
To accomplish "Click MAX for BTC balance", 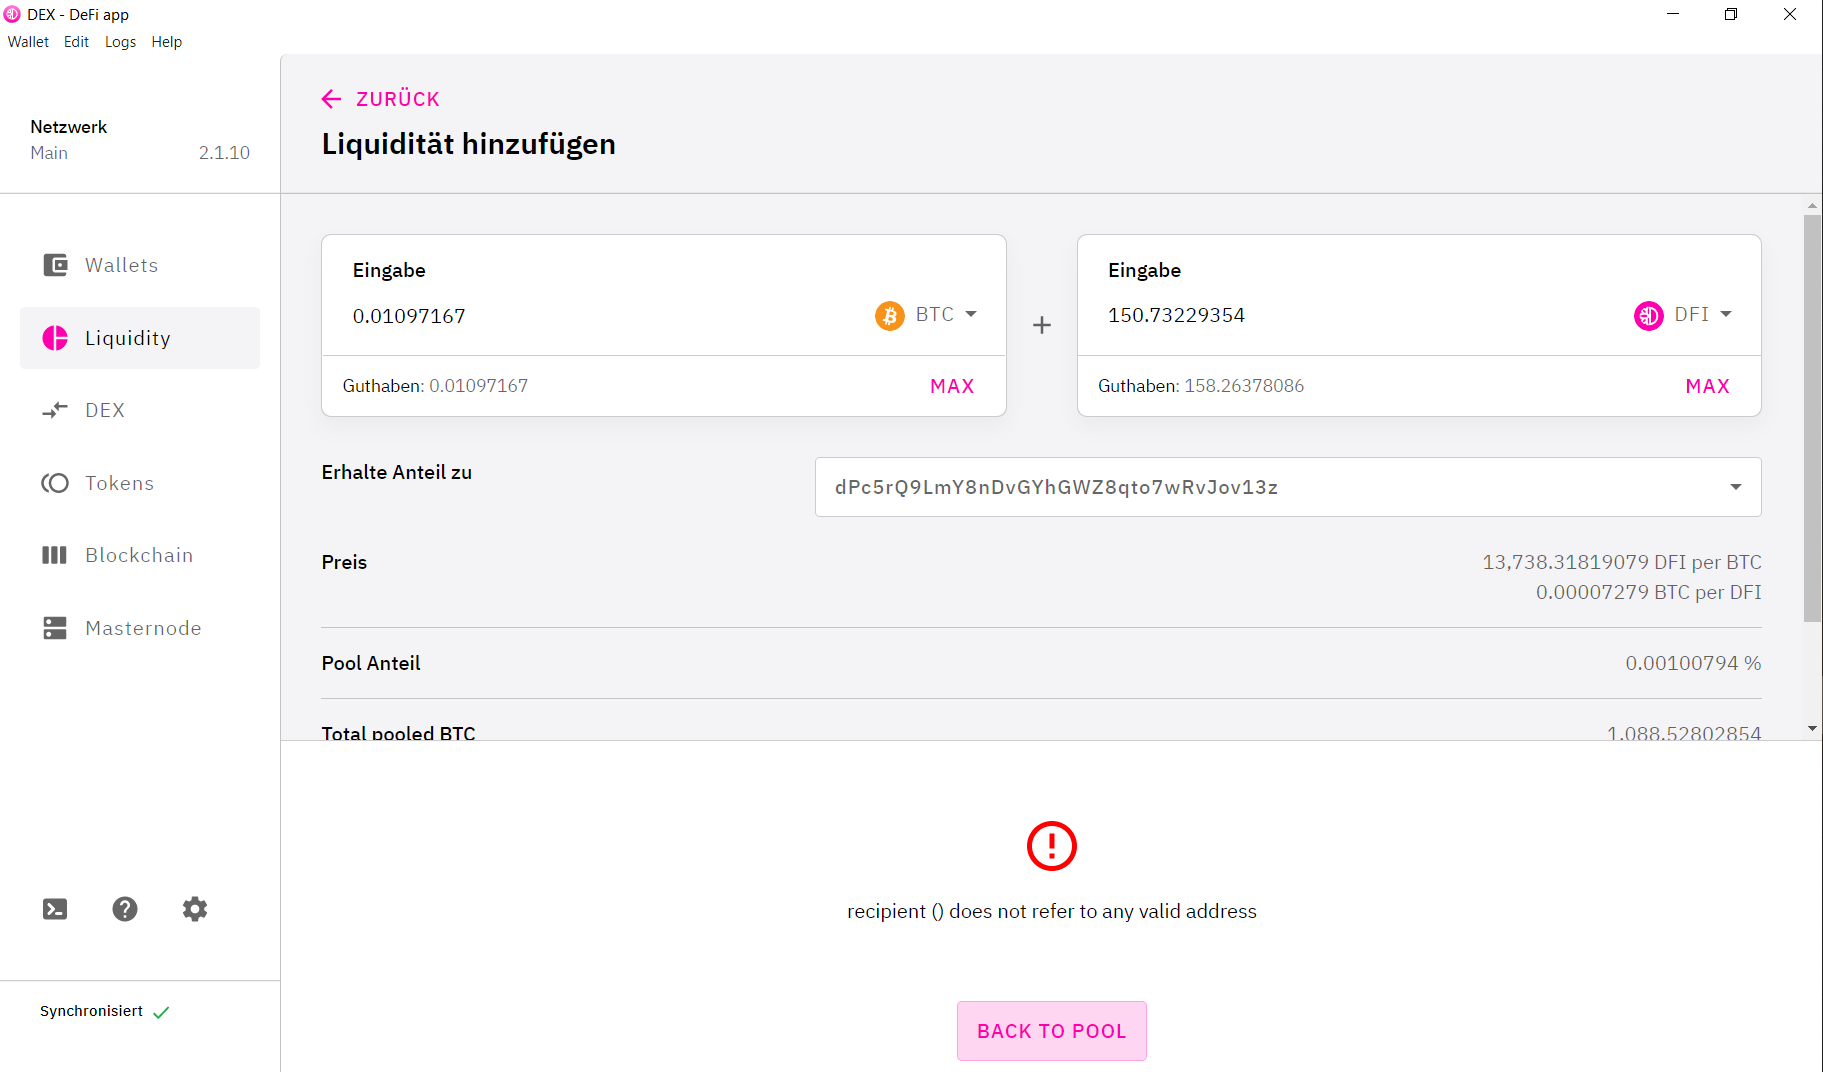I will click(952, 386).
